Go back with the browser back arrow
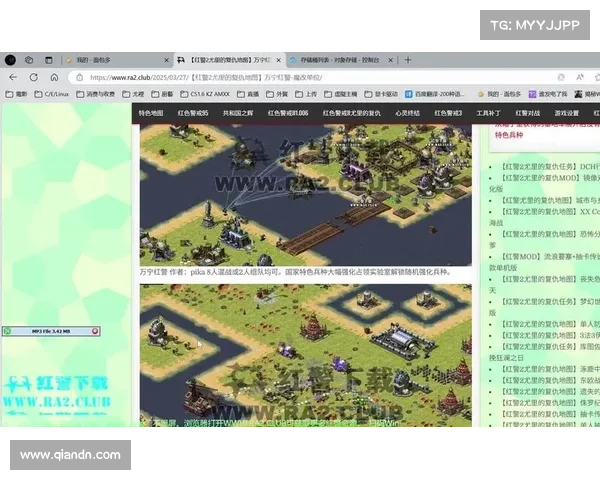The width and height of the screenshot is (600, 480). [13, 77]
